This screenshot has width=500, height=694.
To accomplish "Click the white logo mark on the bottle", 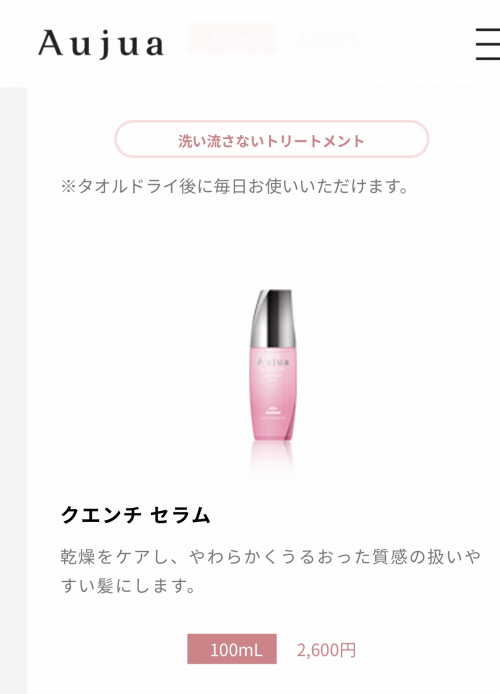I will [x=273, y=410].
